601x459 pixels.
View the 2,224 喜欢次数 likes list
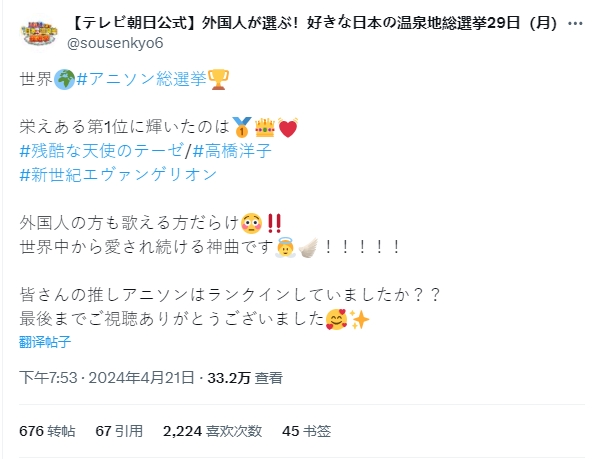coord(212,431)
